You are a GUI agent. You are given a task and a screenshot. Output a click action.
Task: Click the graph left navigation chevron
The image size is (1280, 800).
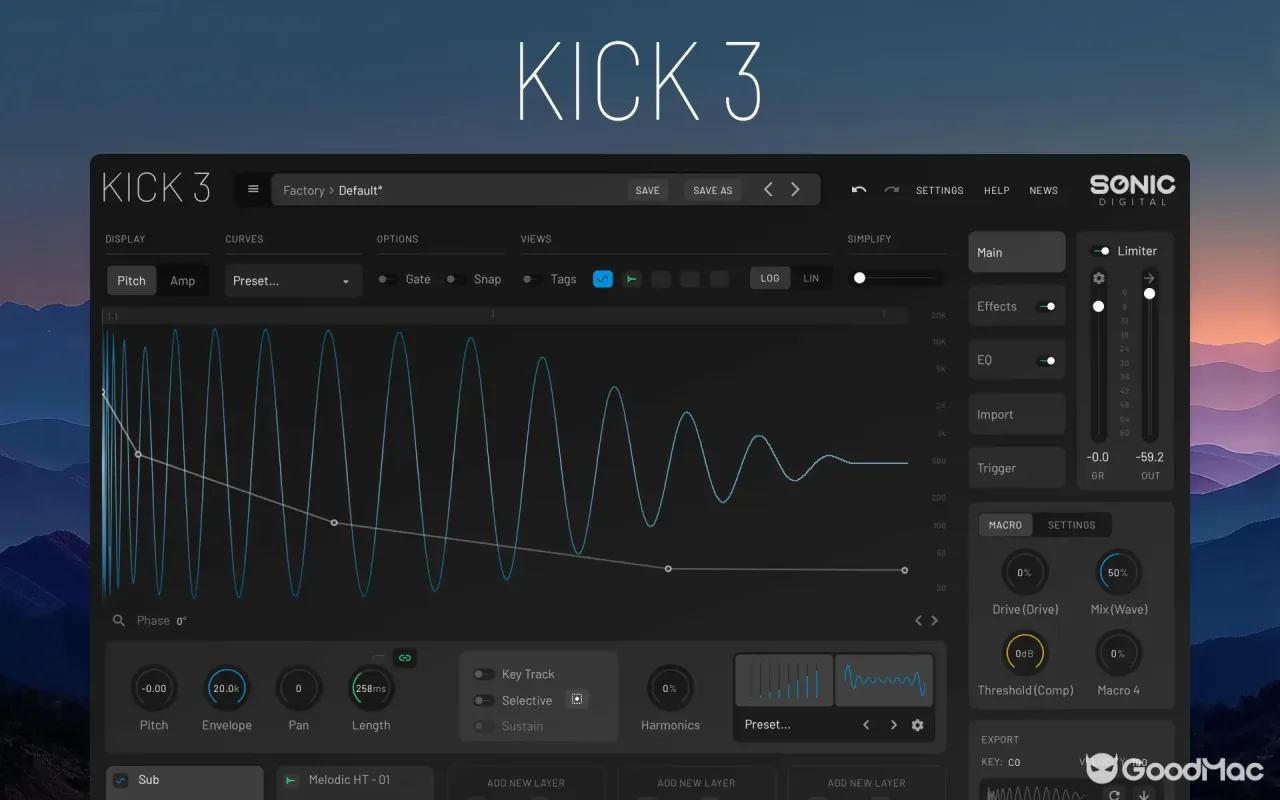point(919,621)
